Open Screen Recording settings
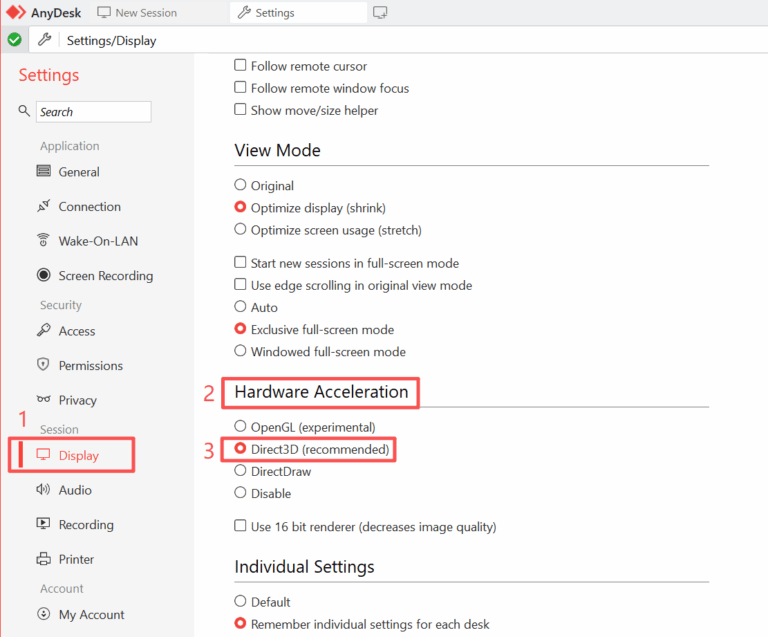This screenshot has height=637, width=768. (x=106, y=276)
